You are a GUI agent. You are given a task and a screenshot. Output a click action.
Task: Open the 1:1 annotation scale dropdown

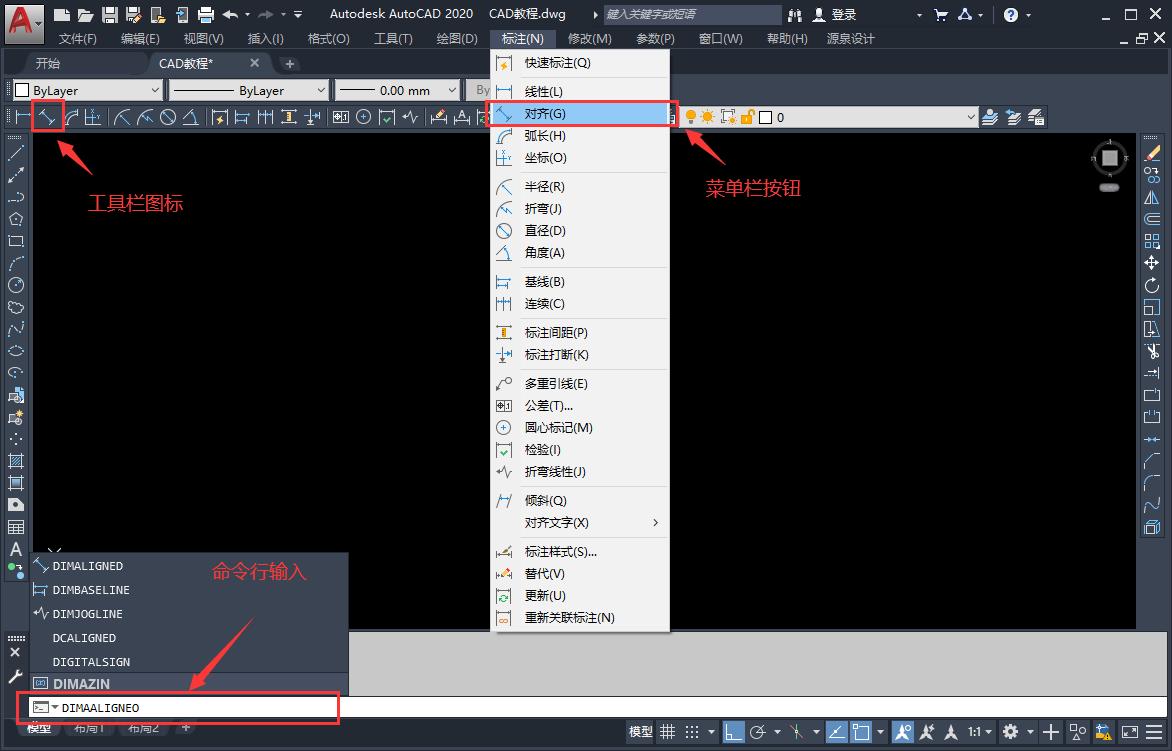click(x=980, y=732)
